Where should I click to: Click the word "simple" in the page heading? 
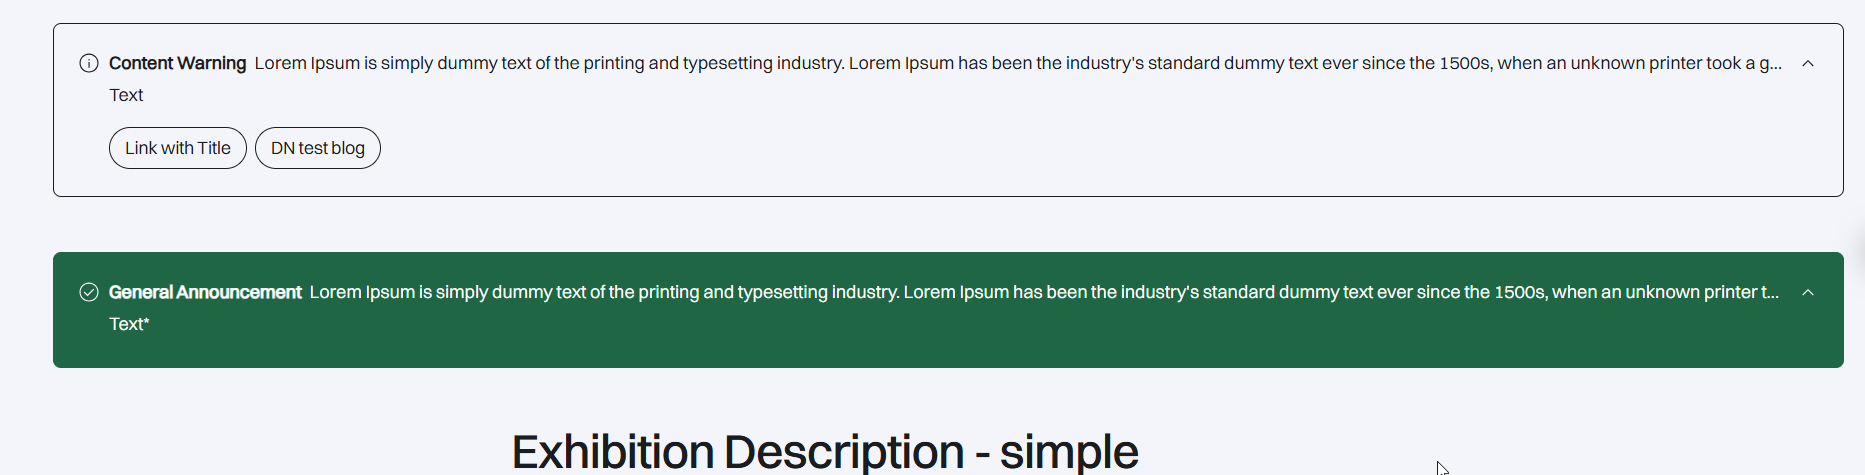click(1069, 451)
